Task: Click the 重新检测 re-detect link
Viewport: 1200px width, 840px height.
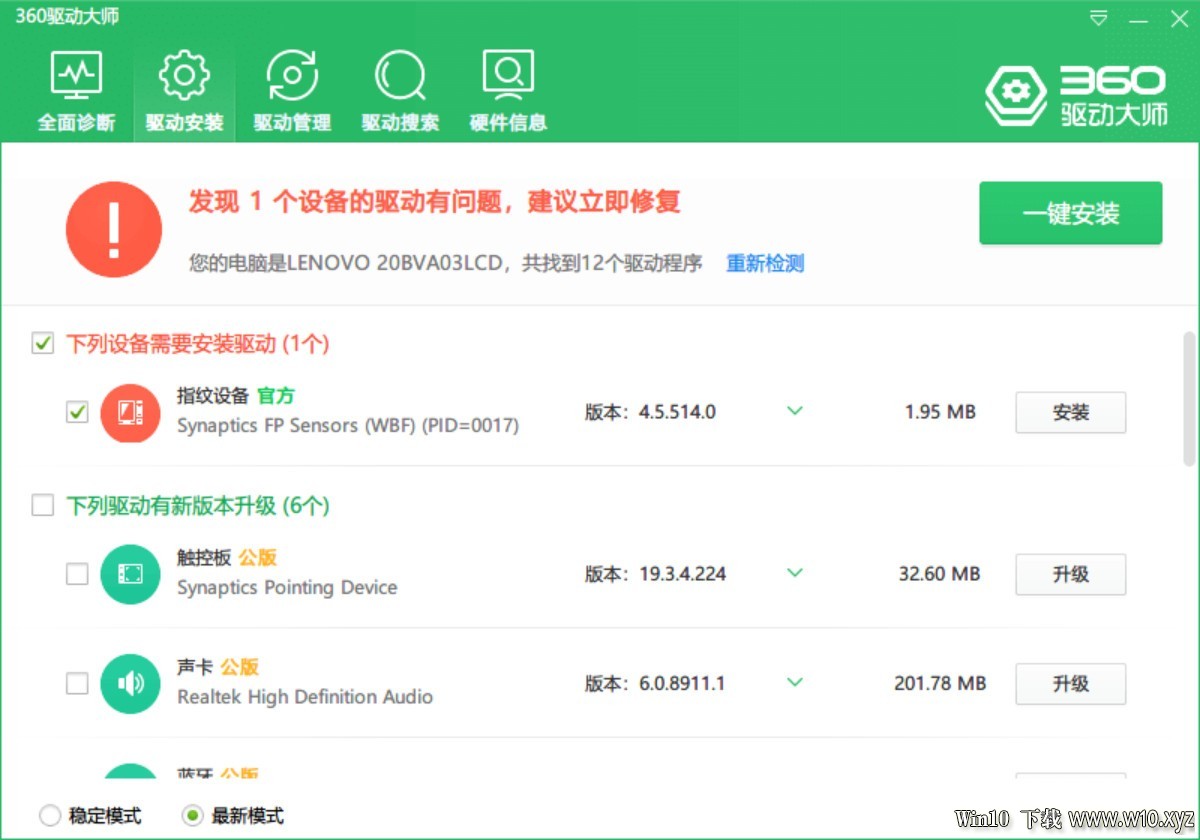Action: [x=765, y=264]
